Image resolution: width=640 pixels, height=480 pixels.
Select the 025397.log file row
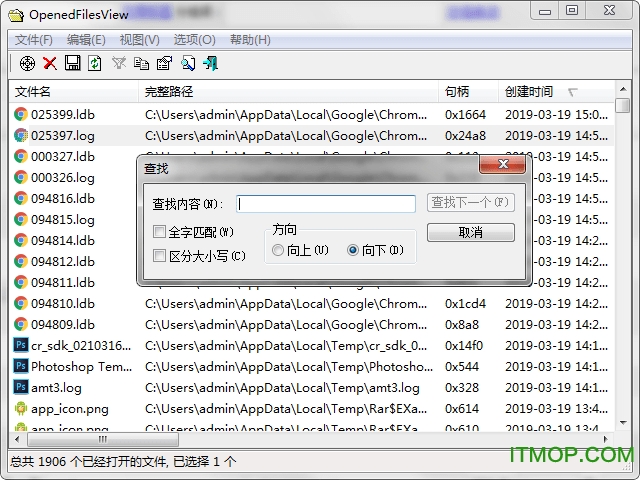click(x=311, y=136)
